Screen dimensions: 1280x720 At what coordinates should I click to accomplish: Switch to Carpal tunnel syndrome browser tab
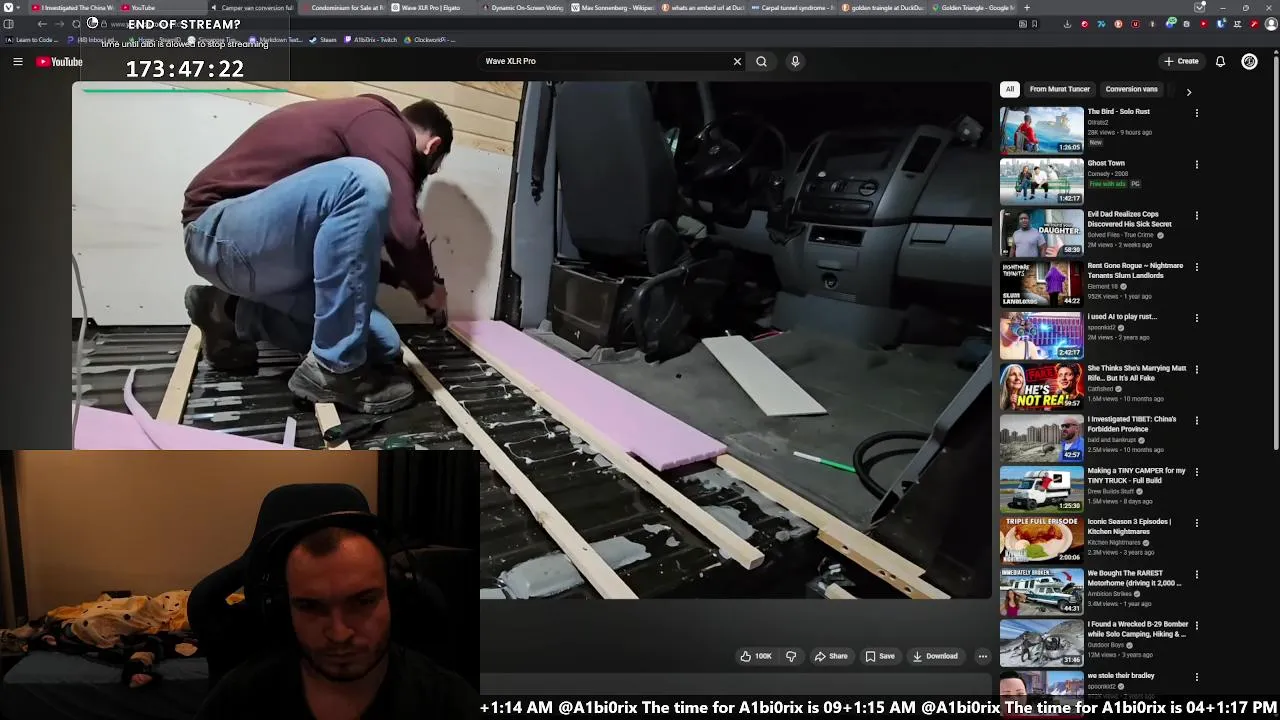coord(791,8)
